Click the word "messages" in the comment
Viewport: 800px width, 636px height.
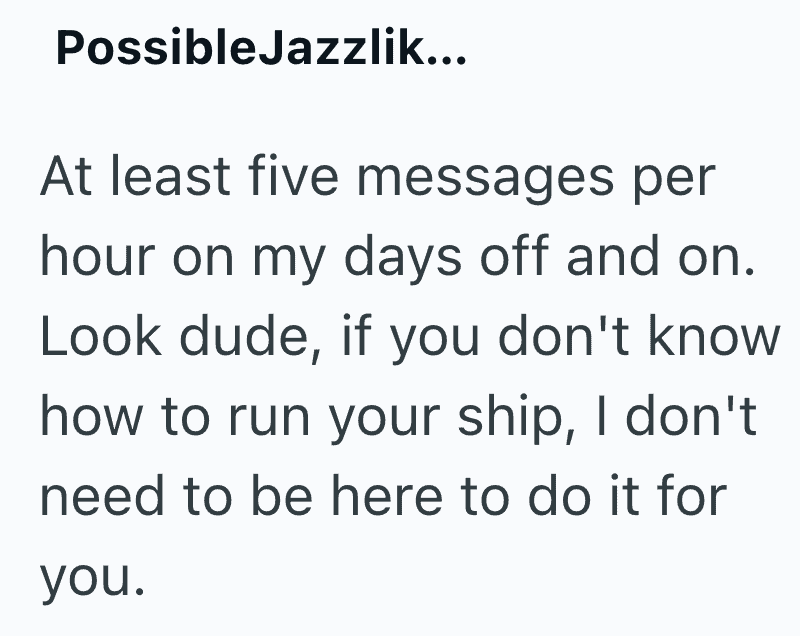pyautogui.click(x=477, y=179)
